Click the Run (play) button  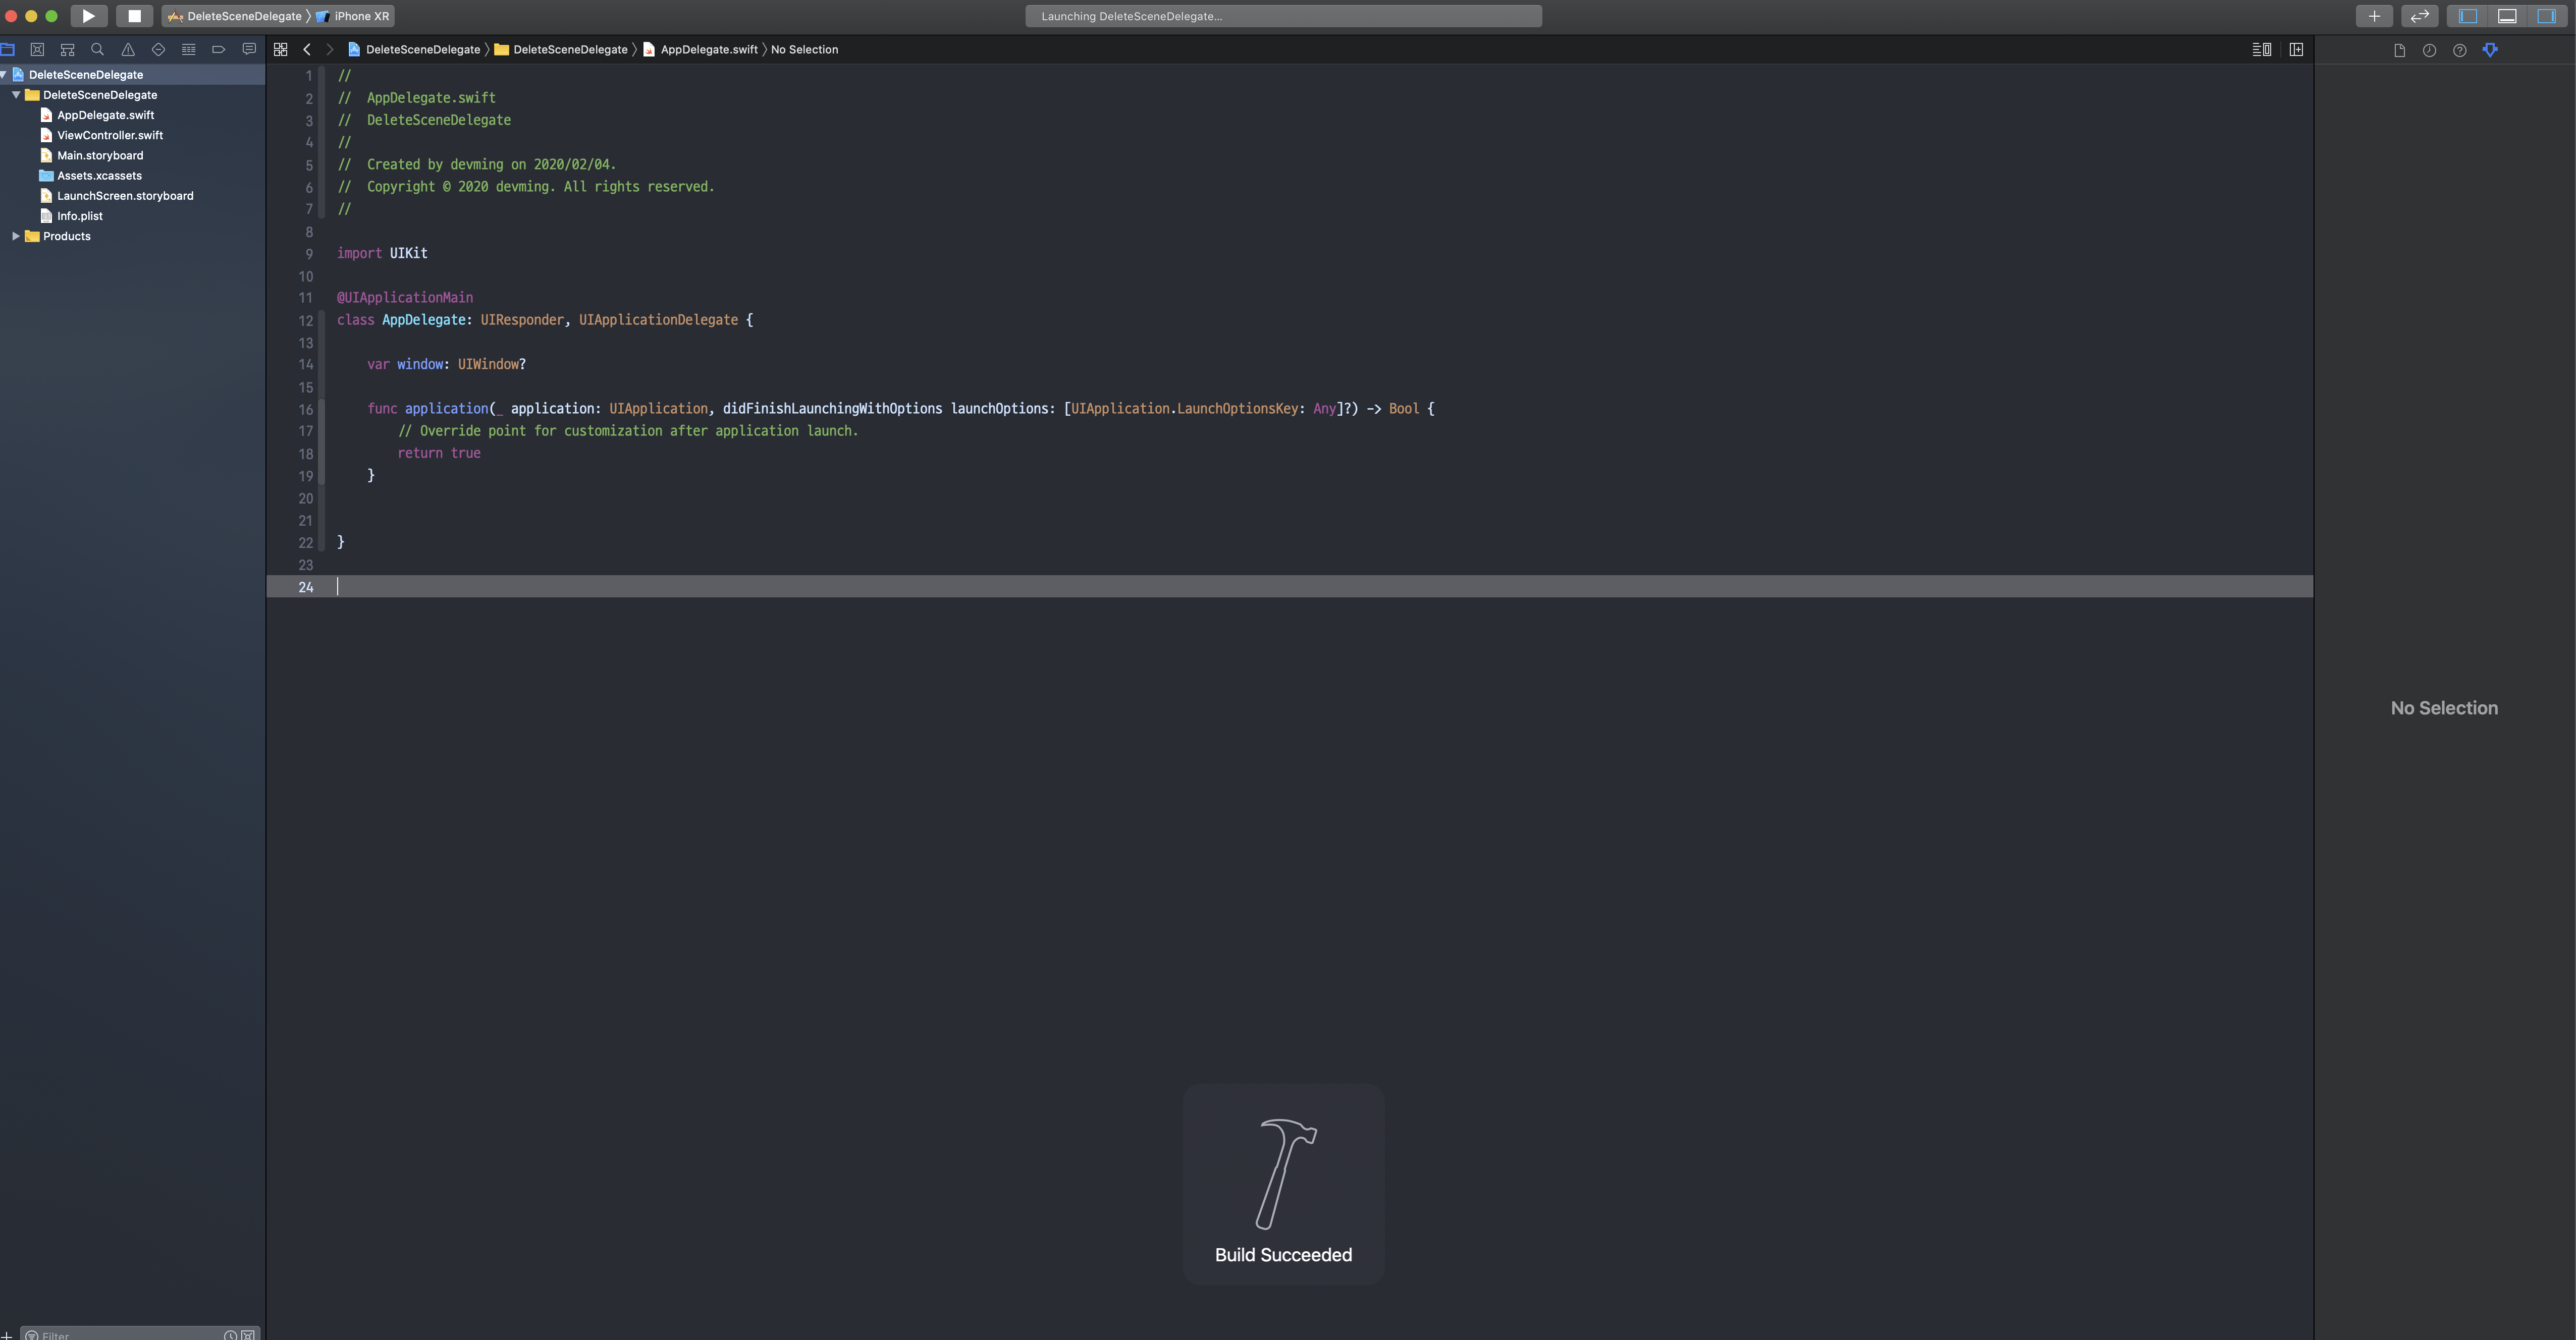(x=88, y=16)
